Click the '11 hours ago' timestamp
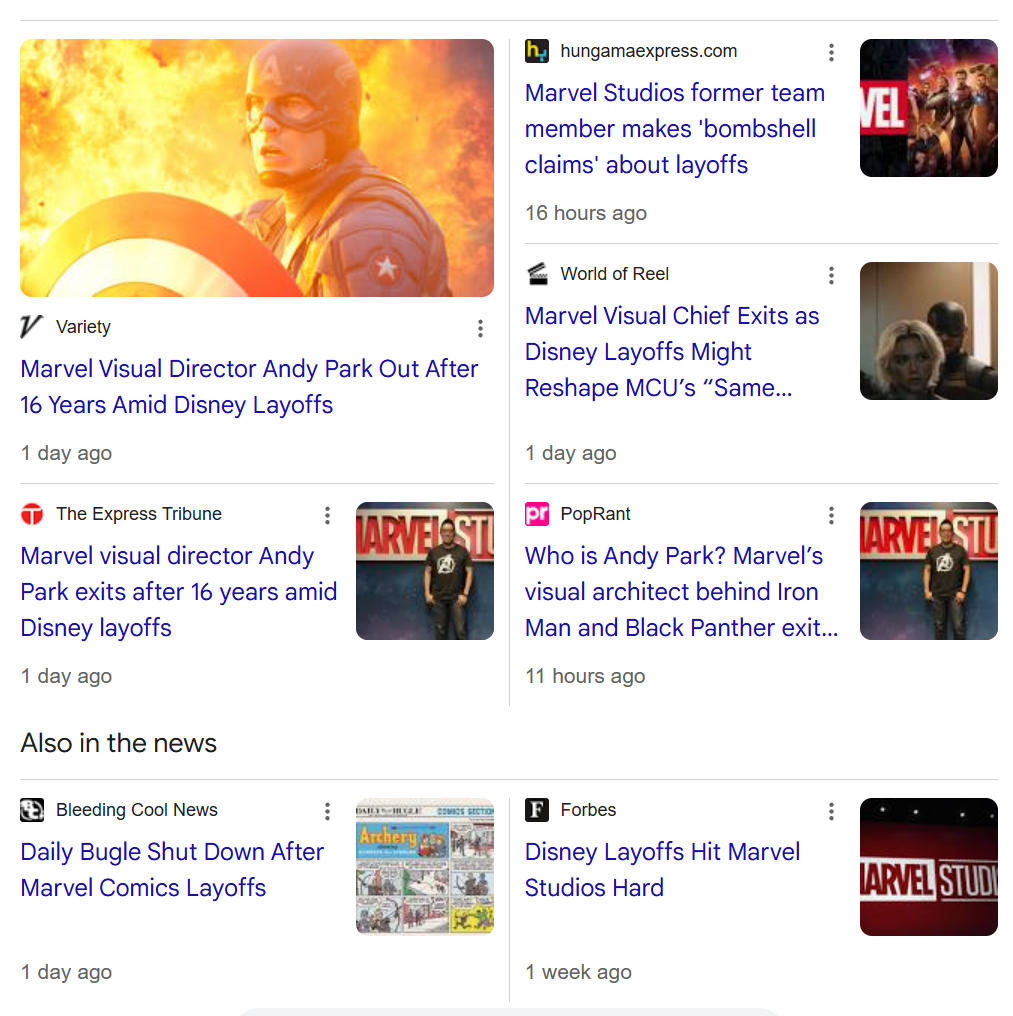The width and height of the screenshot is (1013, 1016). point(585,676)
